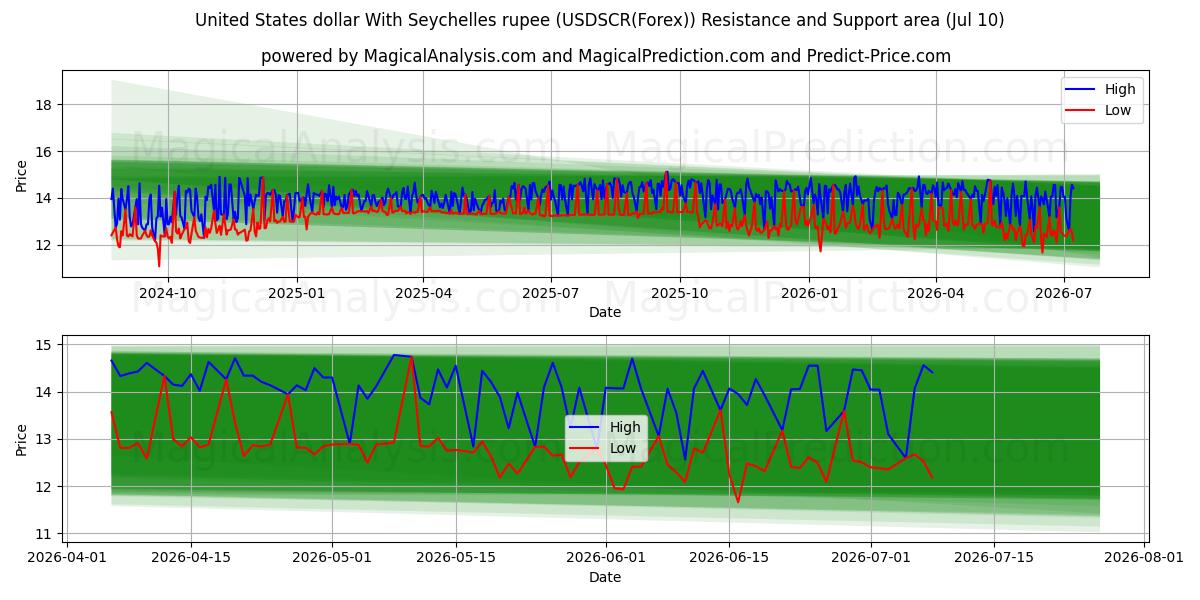Click the '2026-07-15' tick label on bottom chart
1200x600 pixels.
coord(995,559)
